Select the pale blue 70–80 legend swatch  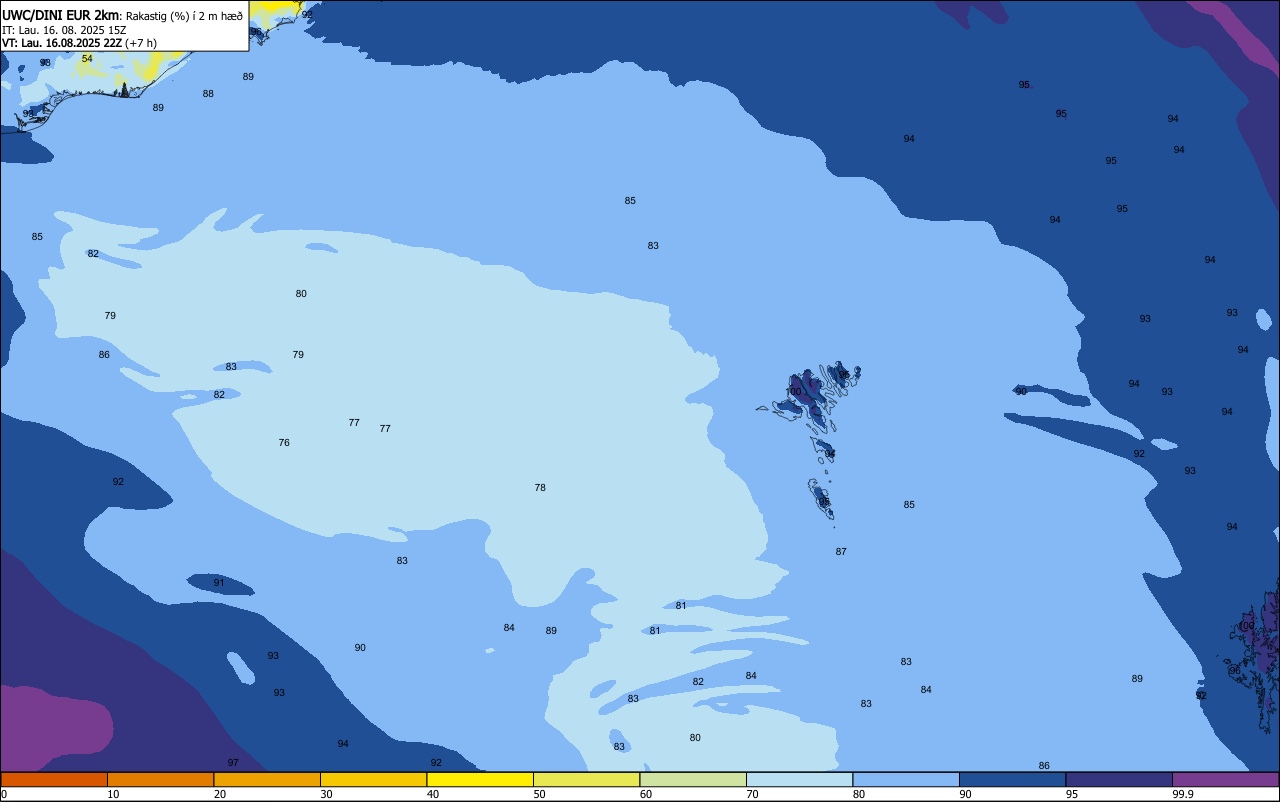[x=799, y=779]
